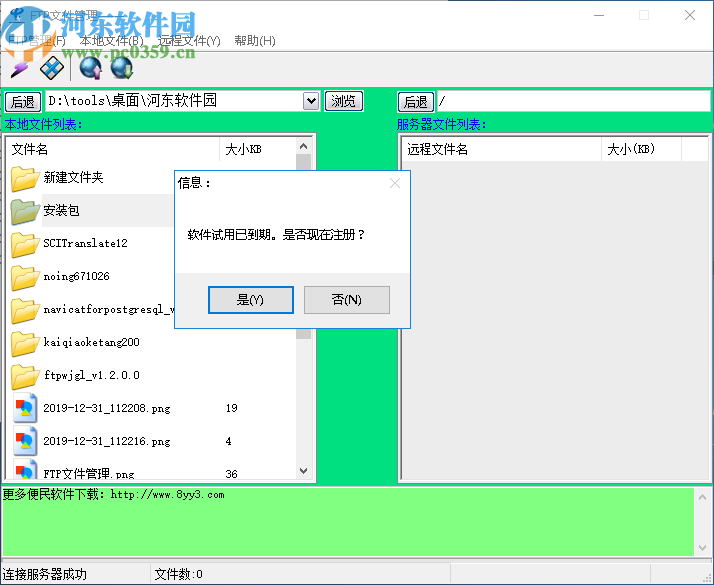This screenshot has height=585, width=714.
Task: Select the 新建文件夹 row name
Action: [x=73, y=177]
